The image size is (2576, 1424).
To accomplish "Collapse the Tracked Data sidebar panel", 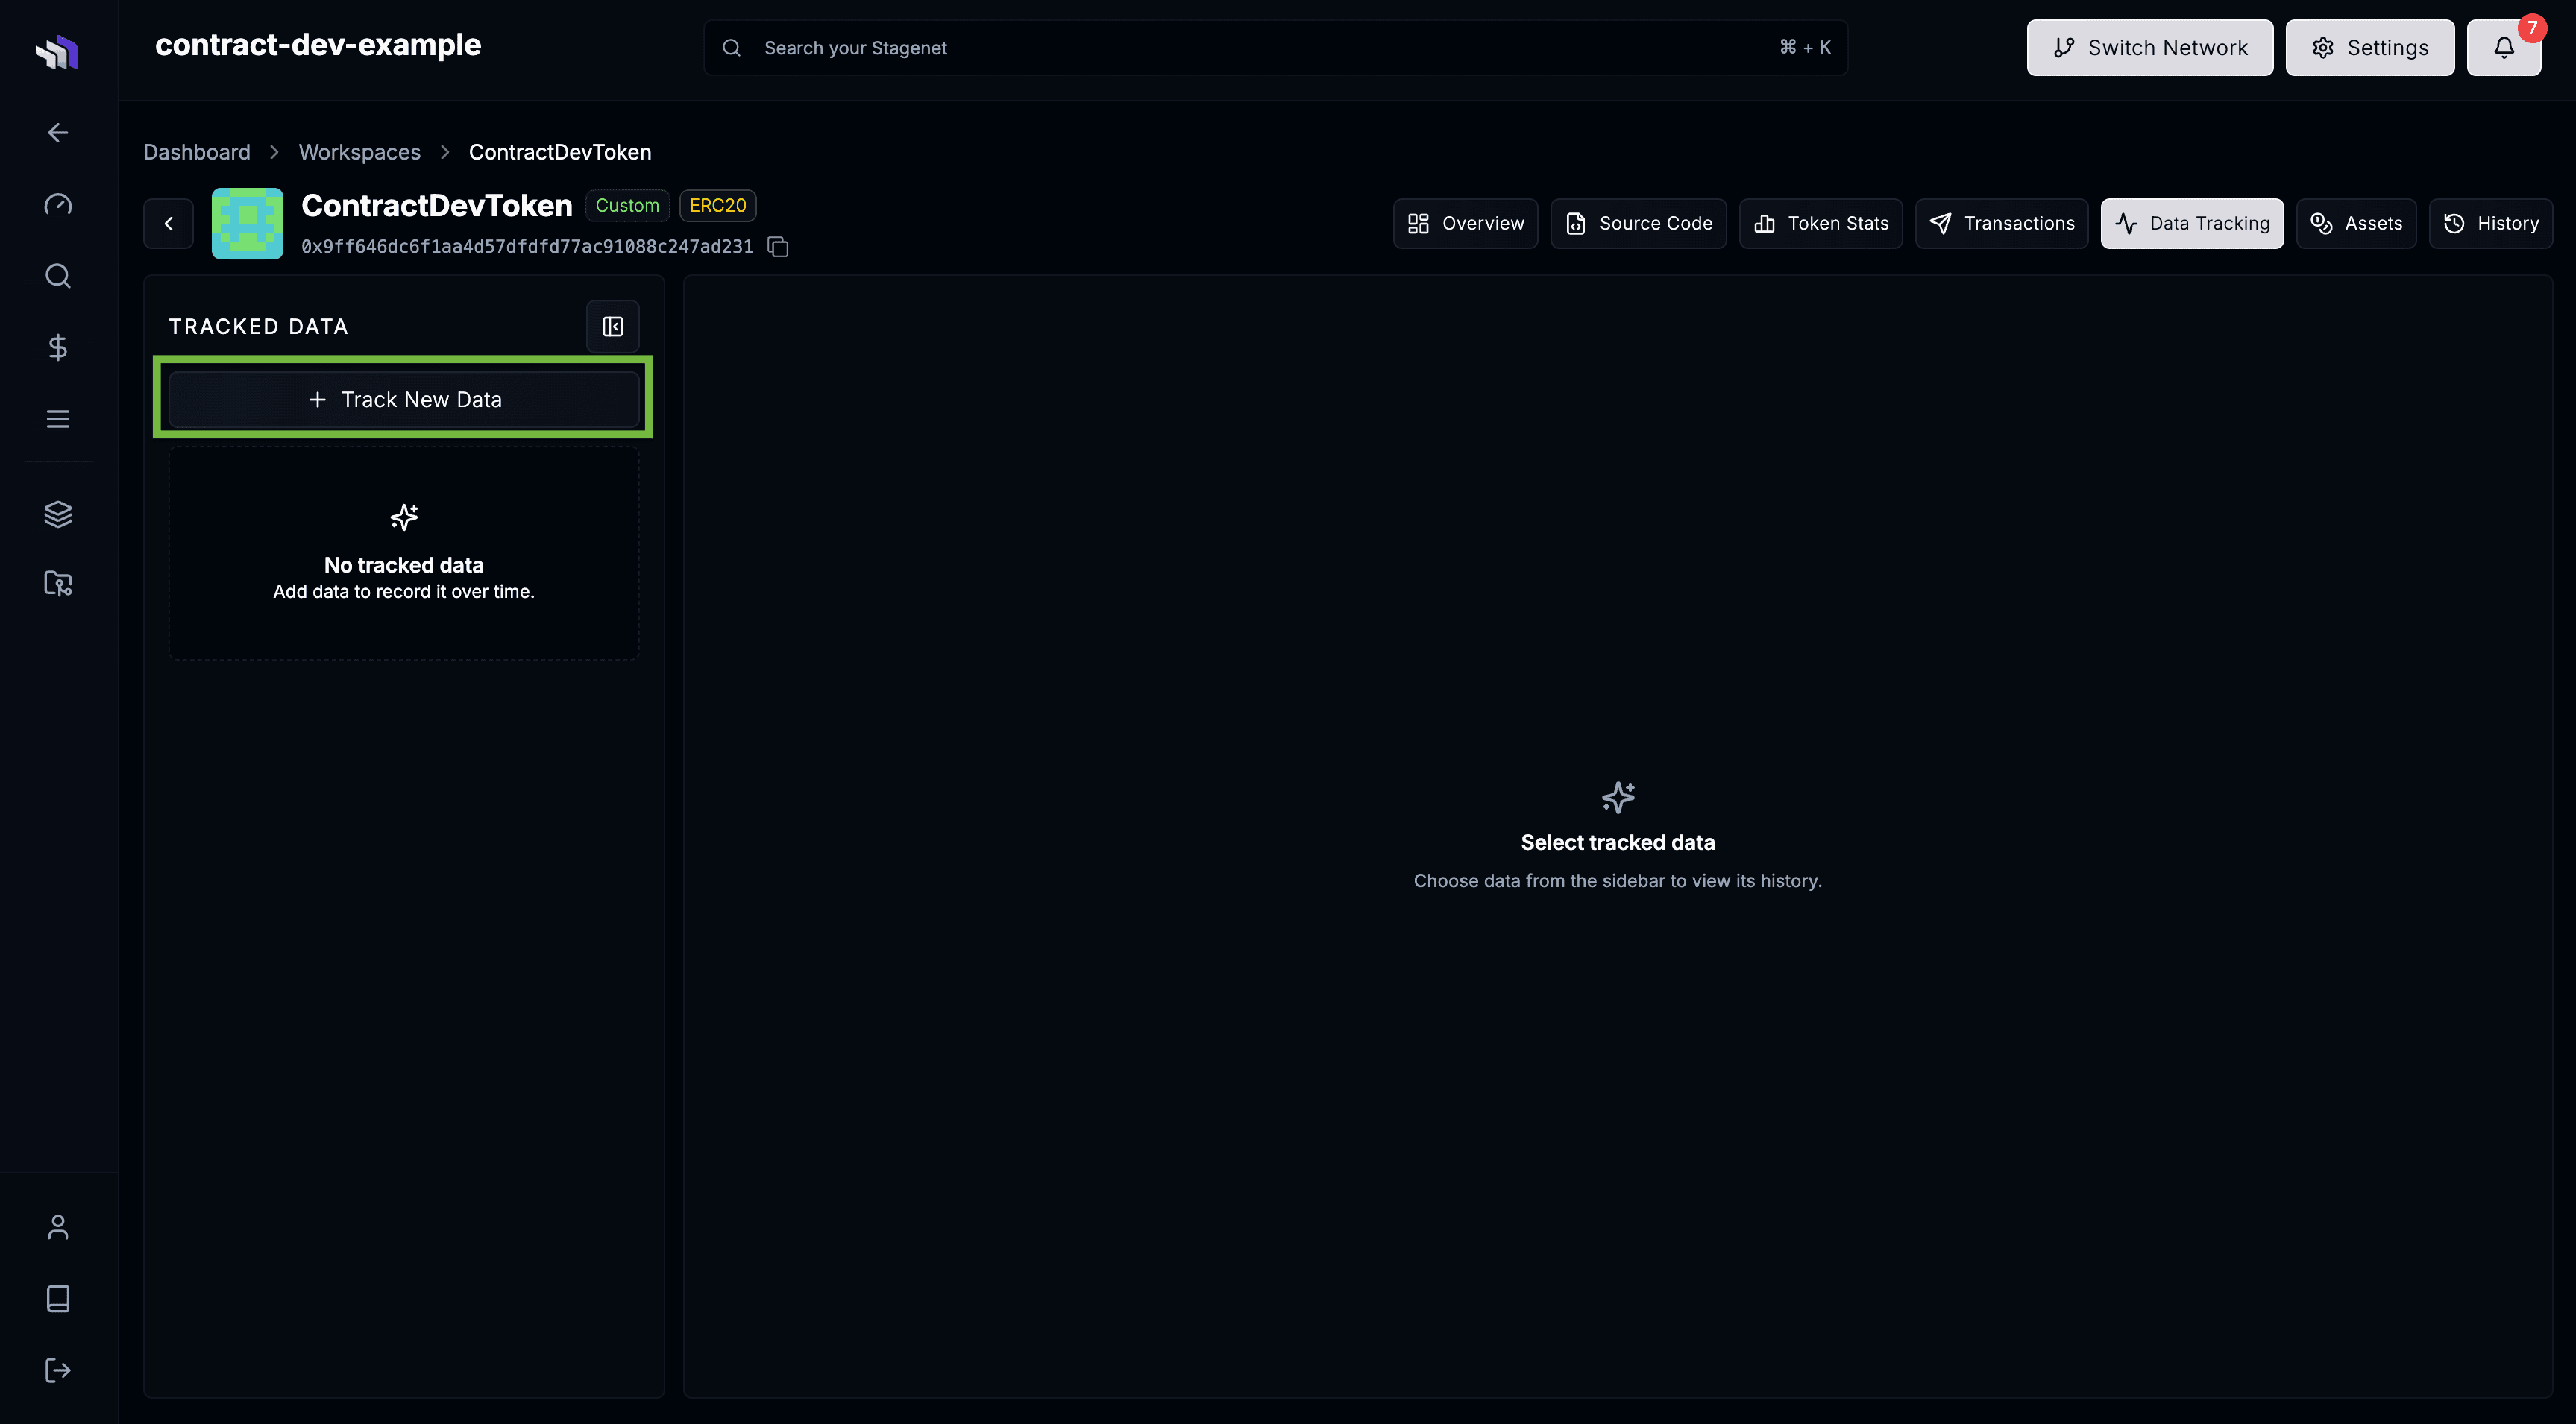I will [x=612, y=326].
